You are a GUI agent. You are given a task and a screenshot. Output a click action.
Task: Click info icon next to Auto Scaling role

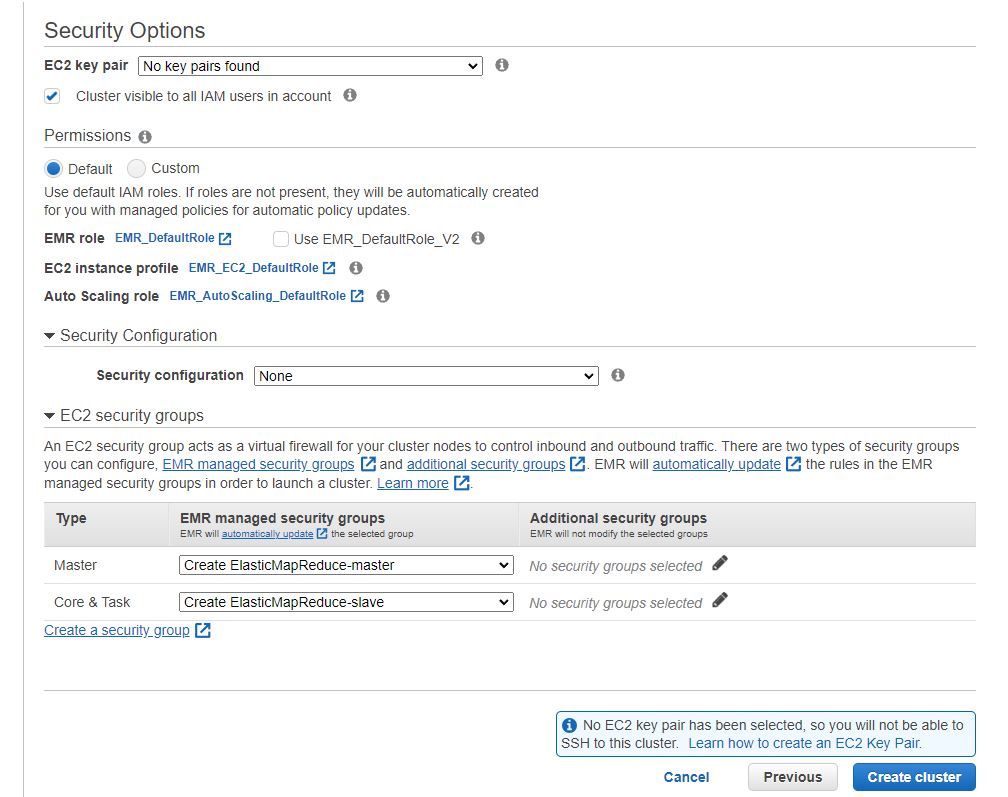click(382, 296)
